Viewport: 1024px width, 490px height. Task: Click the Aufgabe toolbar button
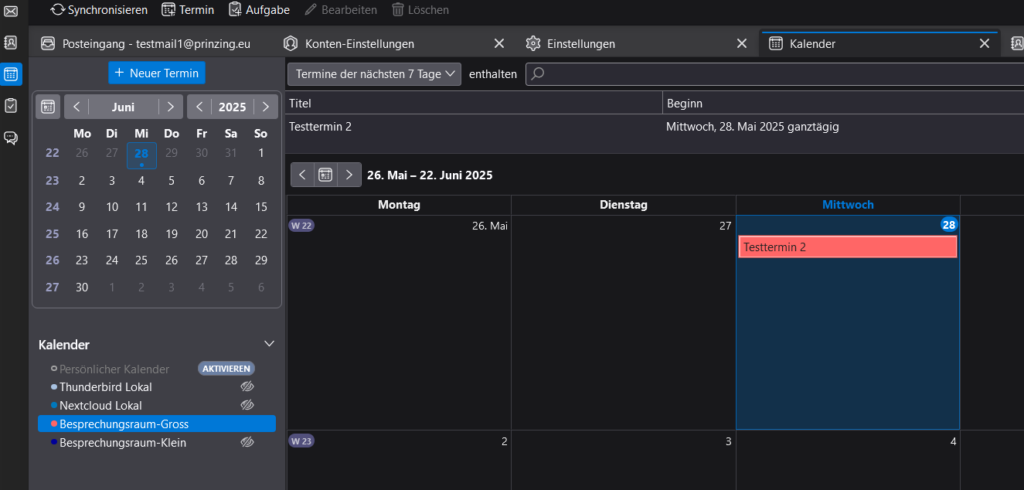click(x=259, y=10)
